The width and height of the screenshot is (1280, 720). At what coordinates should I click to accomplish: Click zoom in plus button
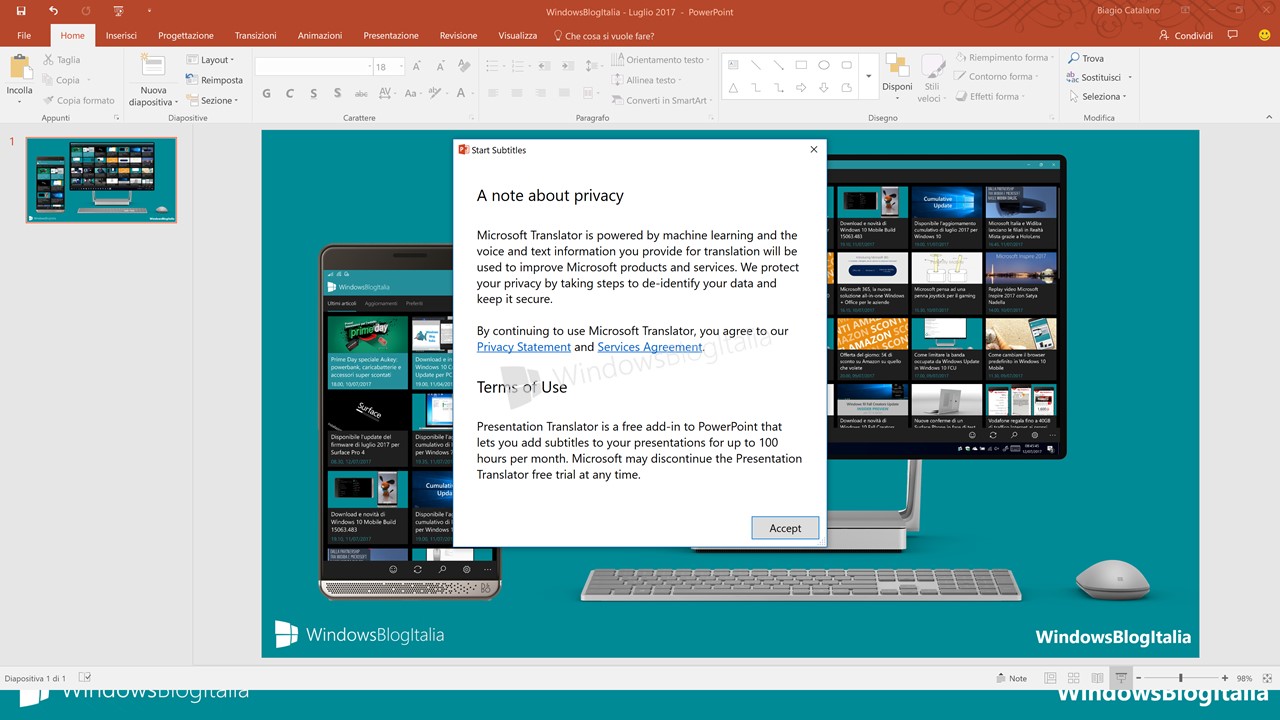[x=1225, y=678]
